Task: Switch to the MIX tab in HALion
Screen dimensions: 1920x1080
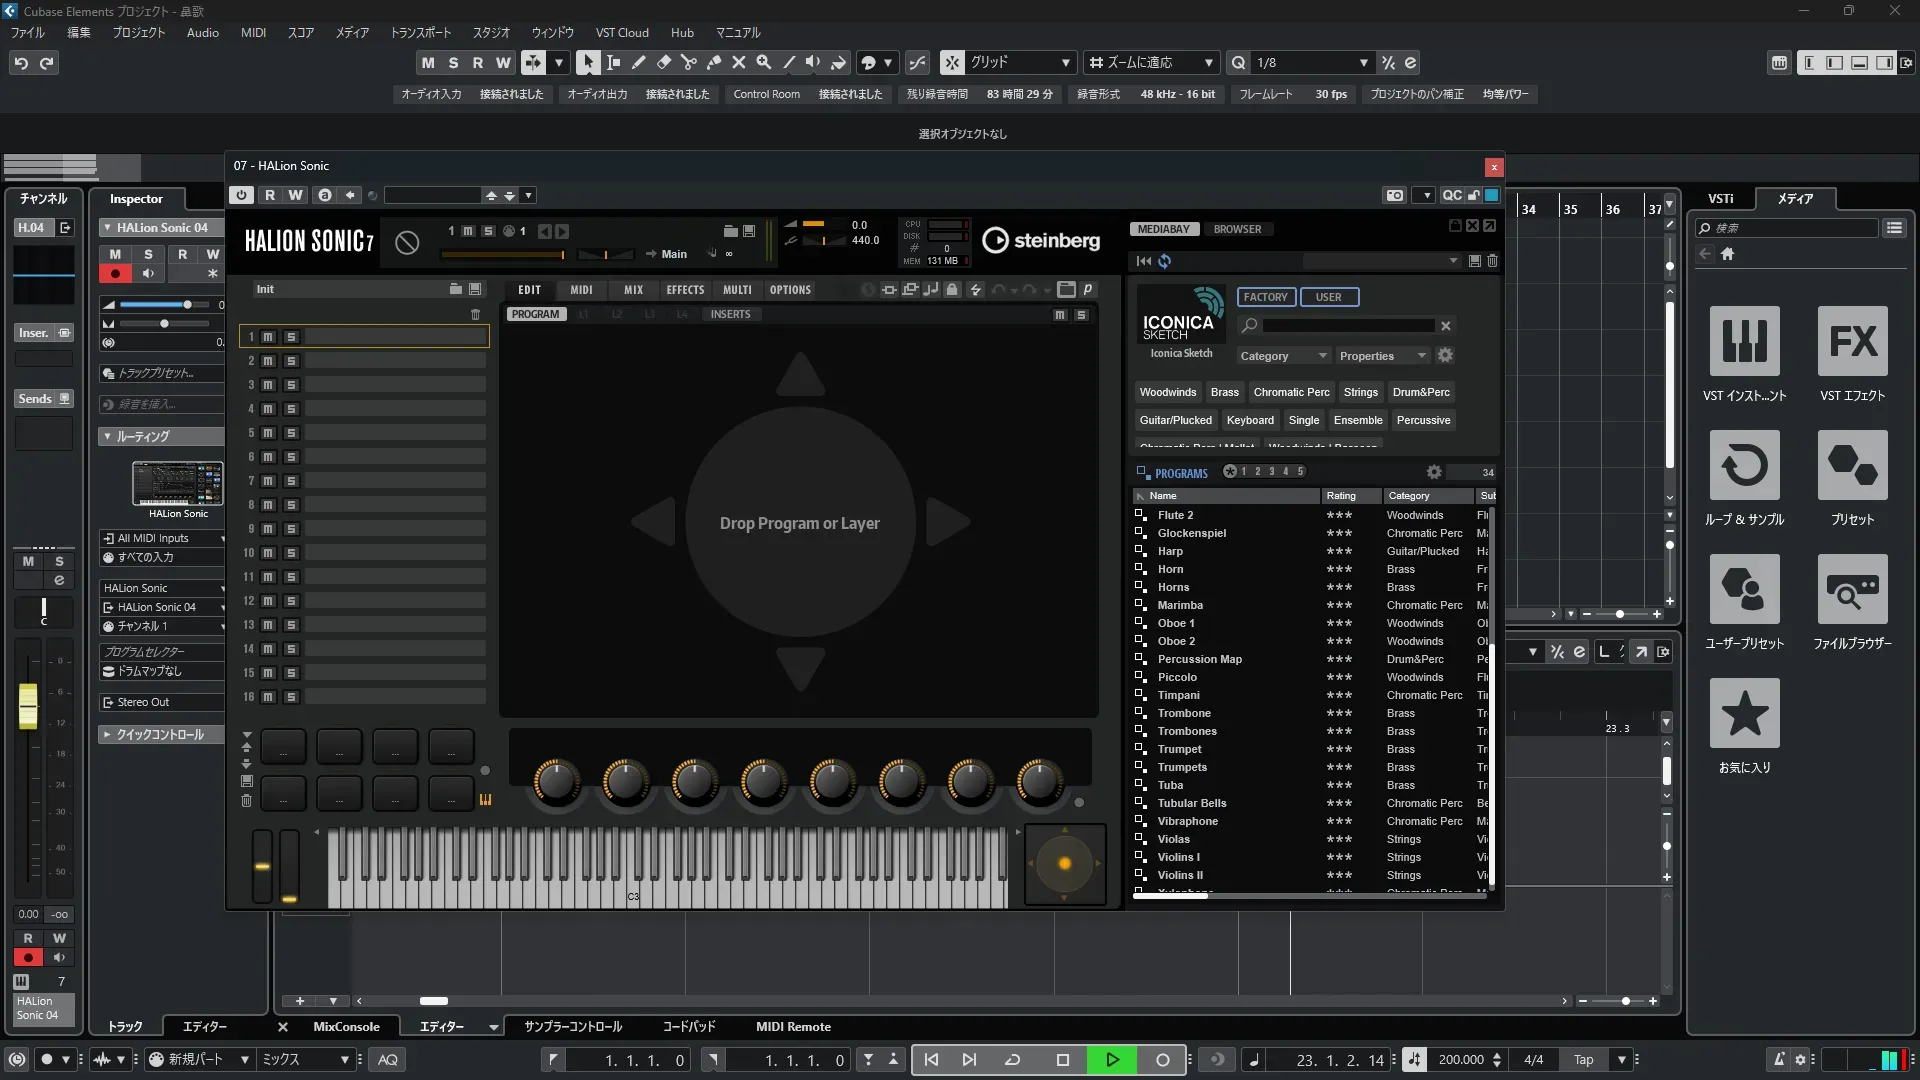Action: coord(633,290)
